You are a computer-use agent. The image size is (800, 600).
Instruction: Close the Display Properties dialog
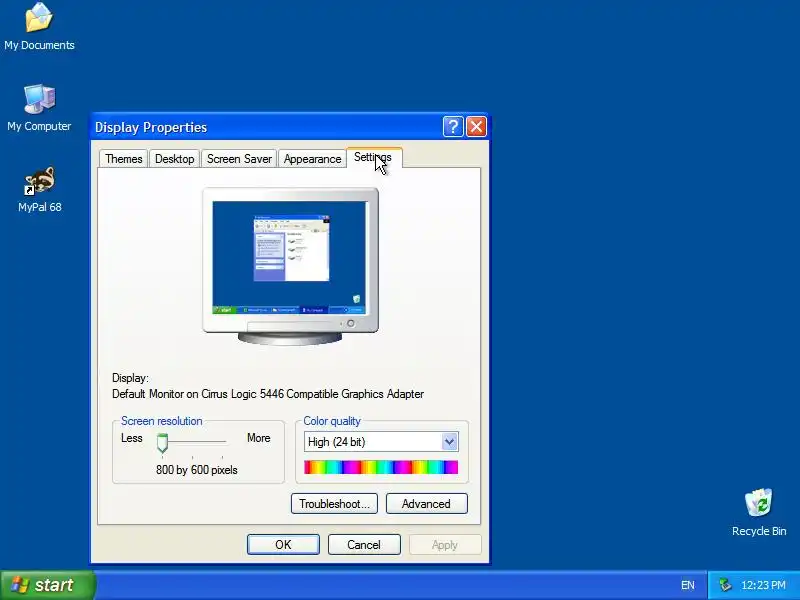coord(477,127)
